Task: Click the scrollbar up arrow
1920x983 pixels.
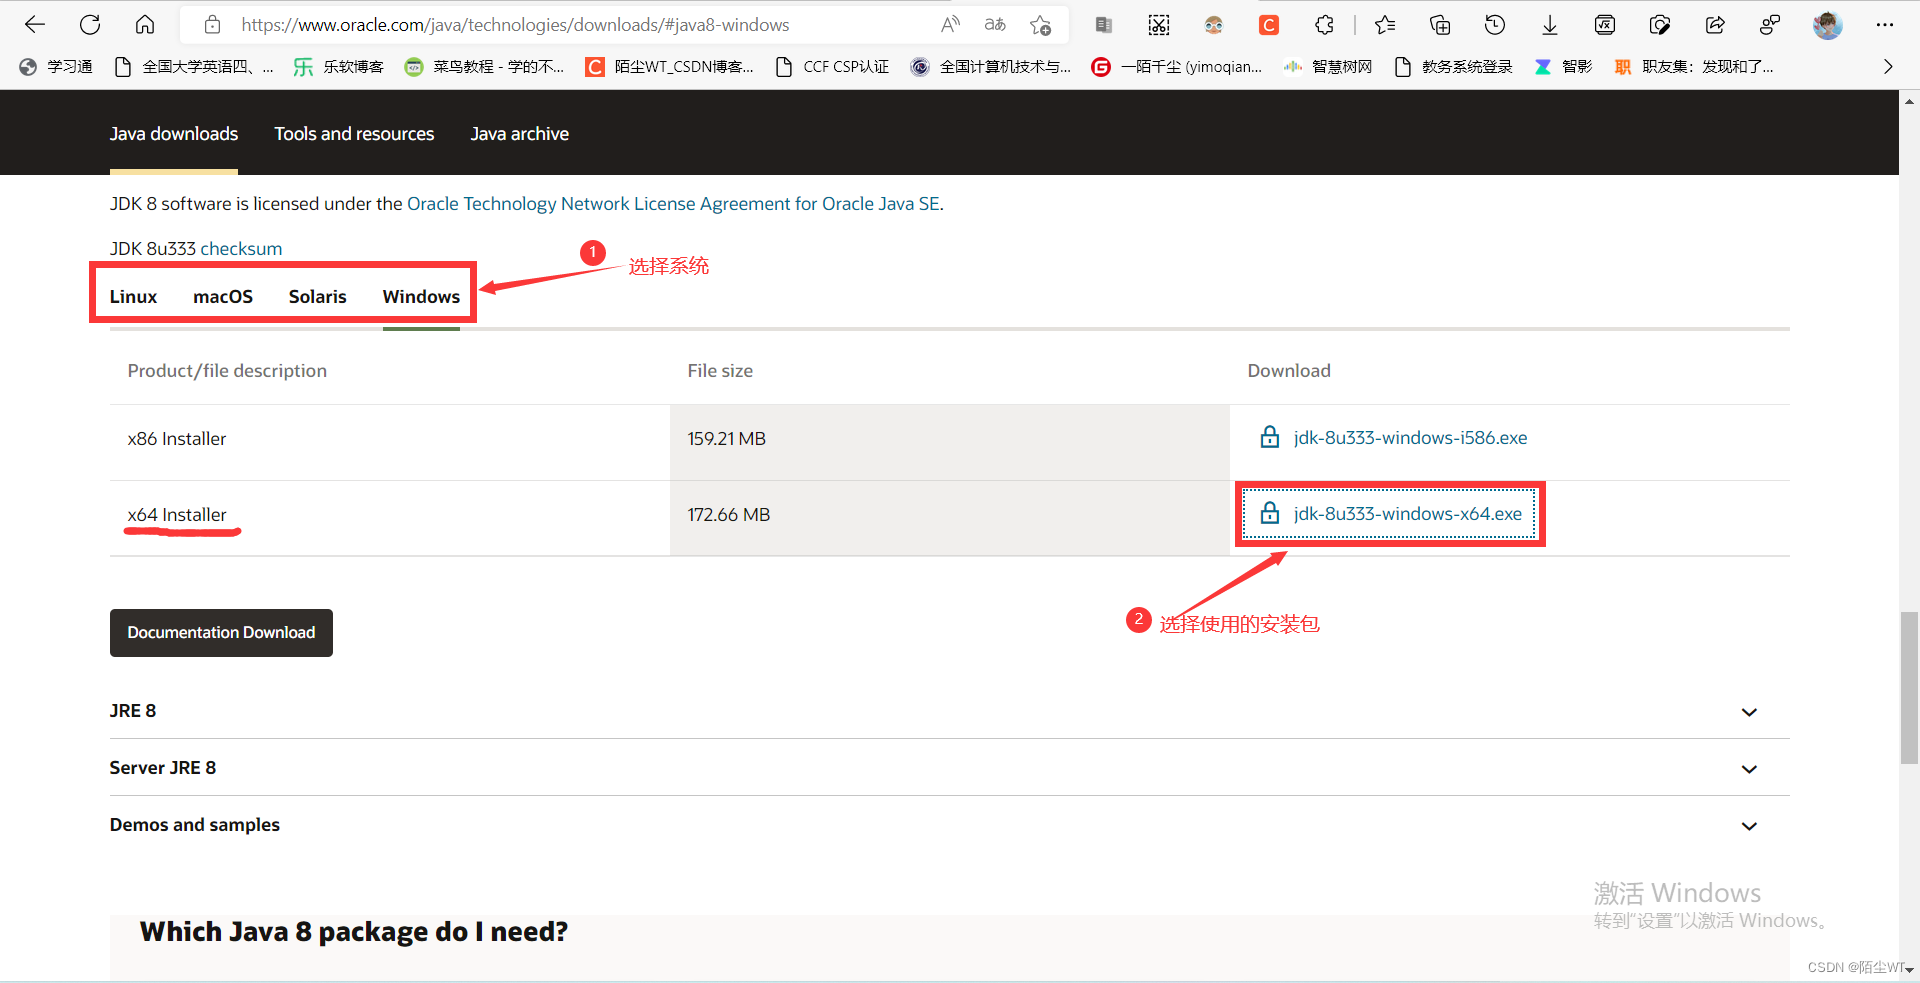Action: pos(1909,101)
